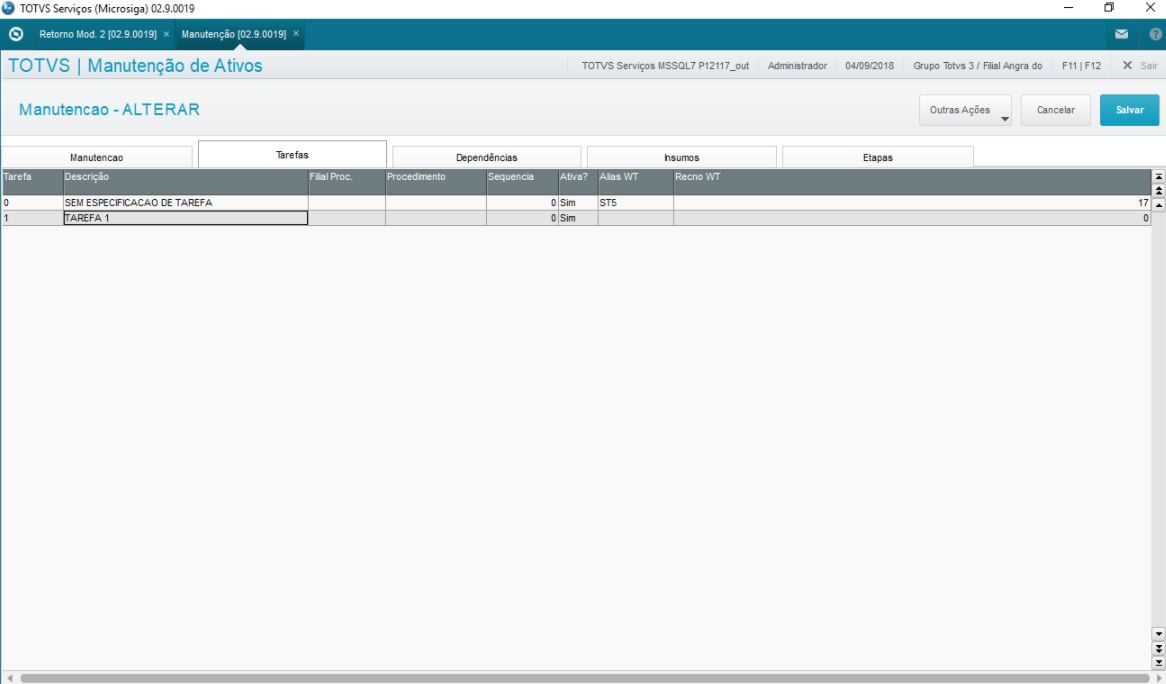Viewport: 1166px width, 684px height.
Task: Page up with the double-up arrow button
Action: tap(1159, 190)
